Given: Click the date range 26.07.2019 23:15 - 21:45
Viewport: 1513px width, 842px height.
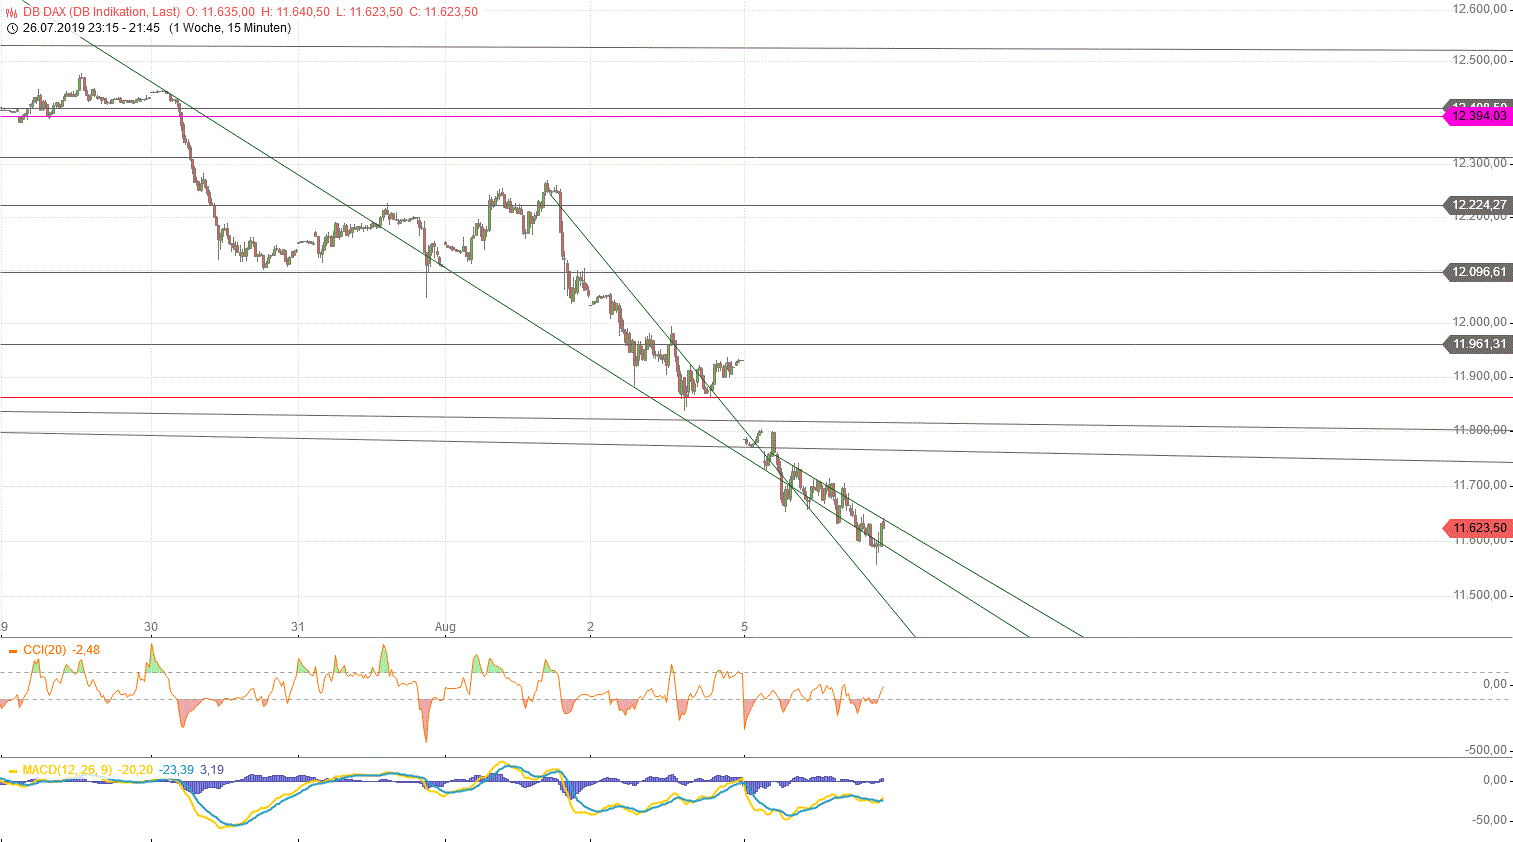Looking at the screenshot, I should coord(92,28).
